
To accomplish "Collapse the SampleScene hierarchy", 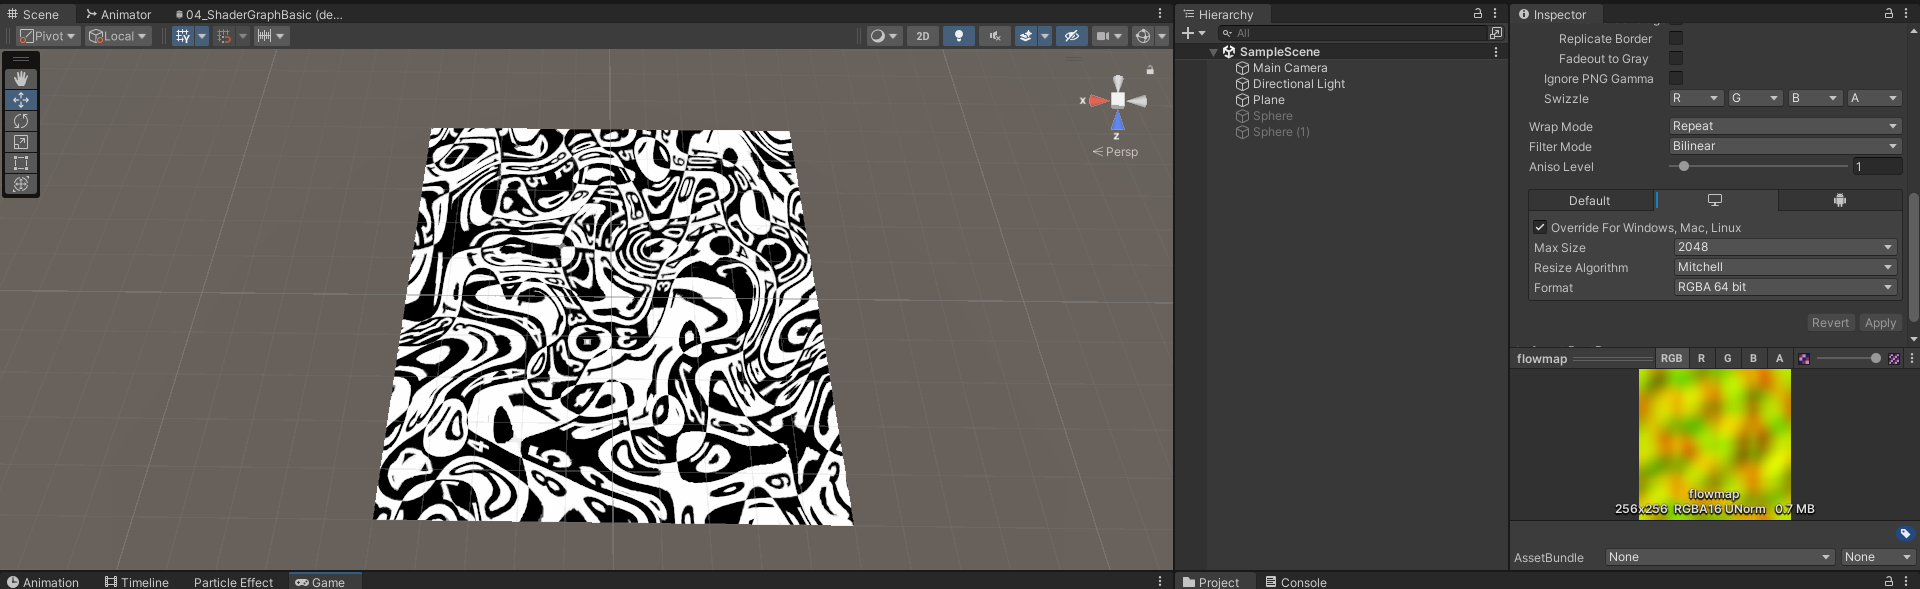I will (1214, 52).
